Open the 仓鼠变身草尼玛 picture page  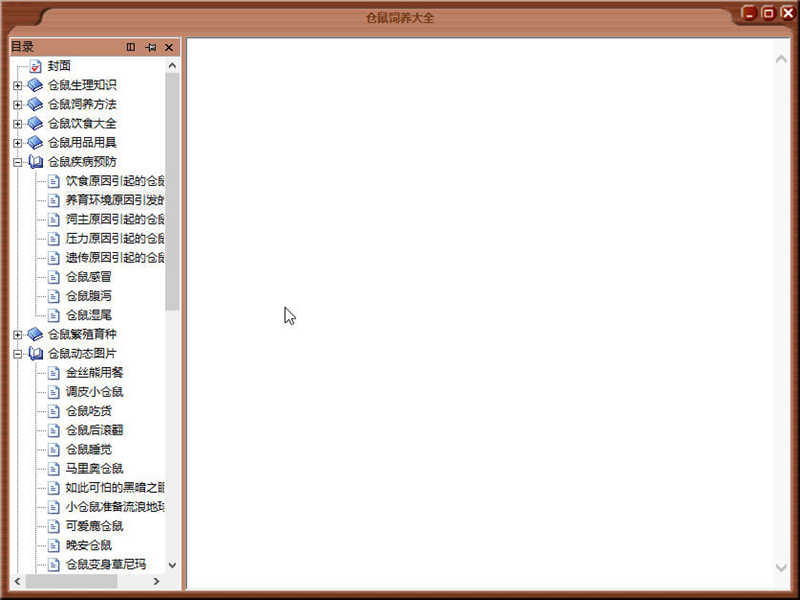[106, 564]
